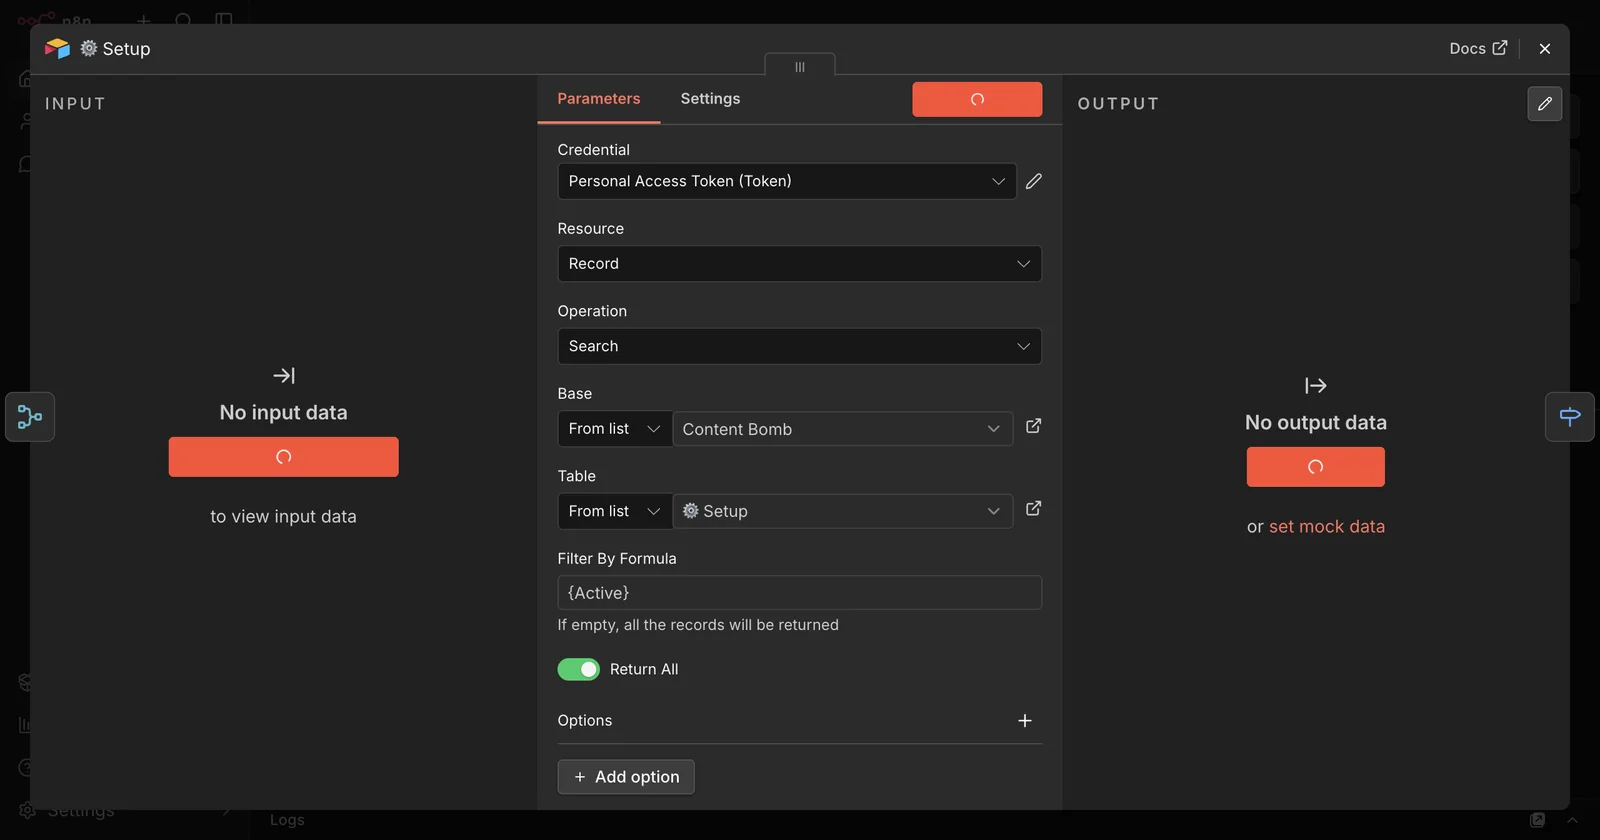Open Table mode dropdown 'From list'

pyautogui.click(x=615, y=511)
